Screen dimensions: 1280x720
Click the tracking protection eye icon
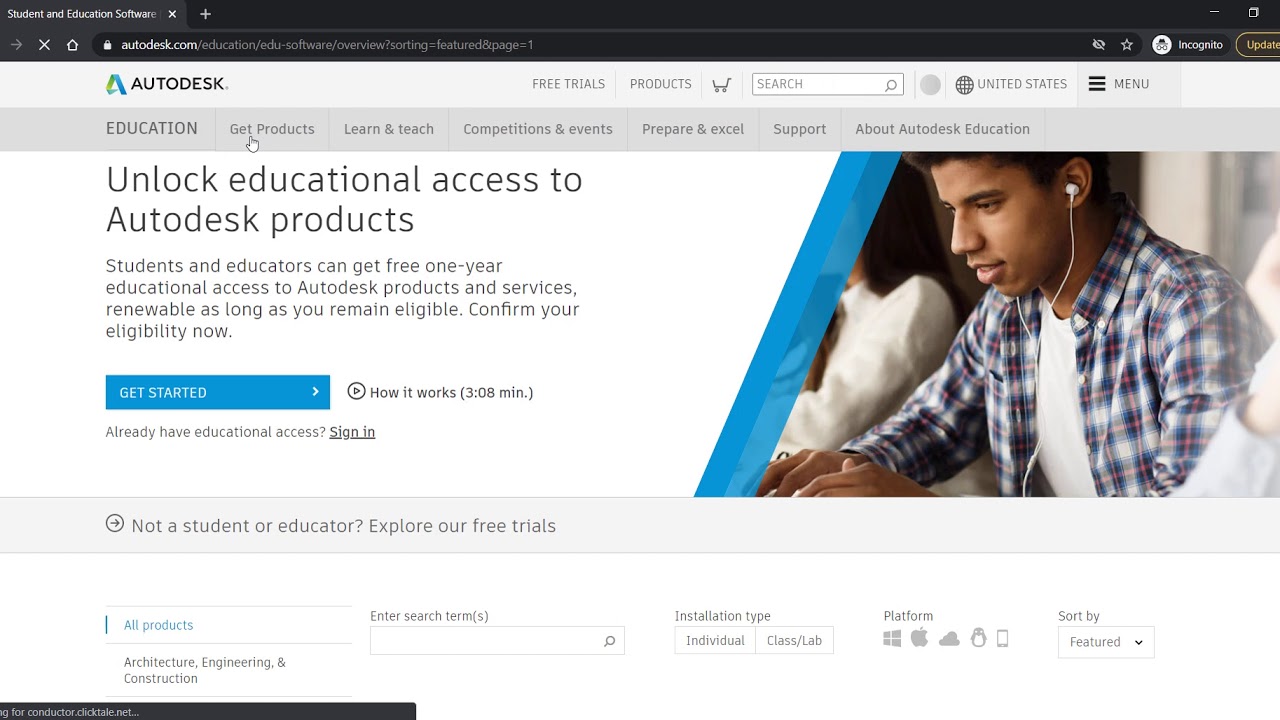[x=1099, y=45]
